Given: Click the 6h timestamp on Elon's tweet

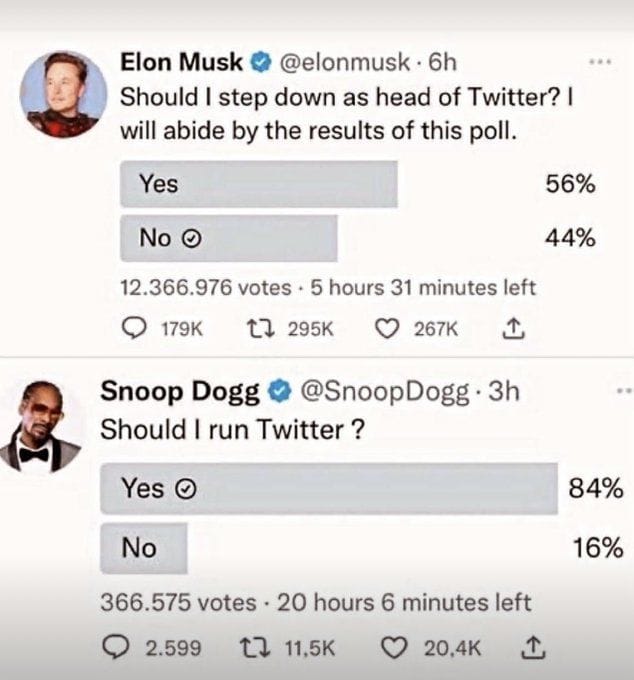Looking at the screenshot, I should (442, 62).
